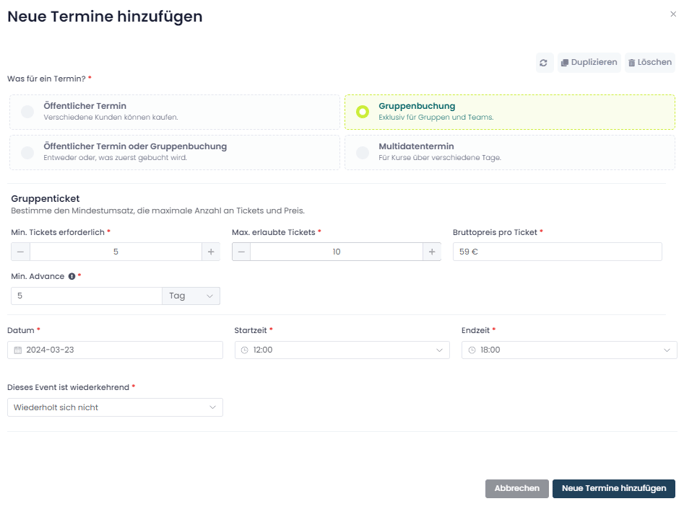Click the Abbrechen button
The height and width of the screenshot is (509, 684).
tap(517, 489)
